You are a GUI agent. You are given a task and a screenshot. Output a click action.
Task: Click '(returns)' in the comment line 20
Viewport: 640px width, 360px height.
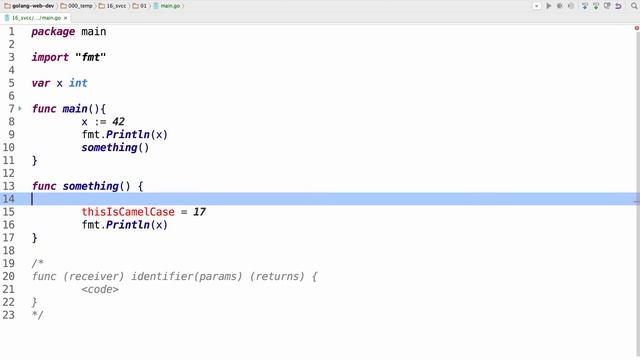pyautogui.click(x=277, y=276)
